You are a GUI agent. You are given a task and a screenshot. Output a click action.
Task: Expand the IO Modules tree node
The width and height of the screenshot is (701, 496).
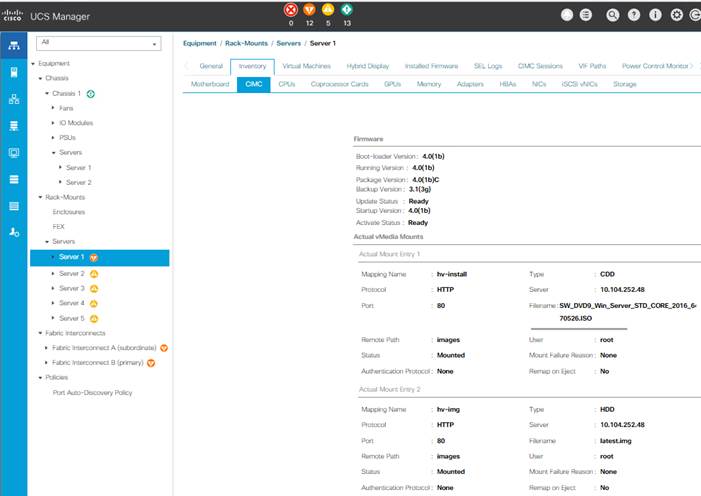coord(53,123)
